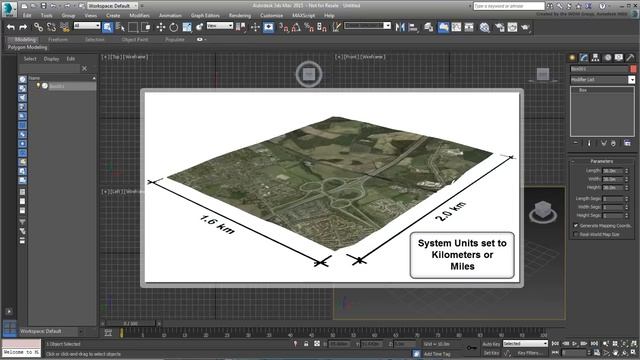
Task: Switch to the Populate ribbon tab
Action: pos(175,40)
